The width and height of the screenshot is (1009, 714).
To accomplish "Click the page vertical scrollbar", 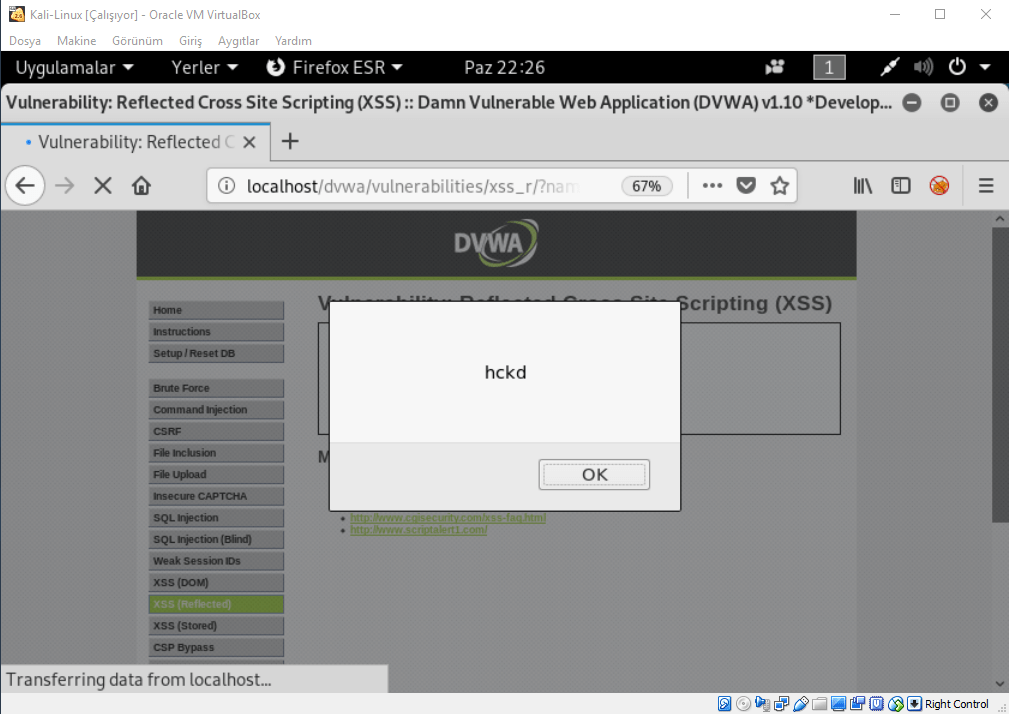I will coord(1000,370).
